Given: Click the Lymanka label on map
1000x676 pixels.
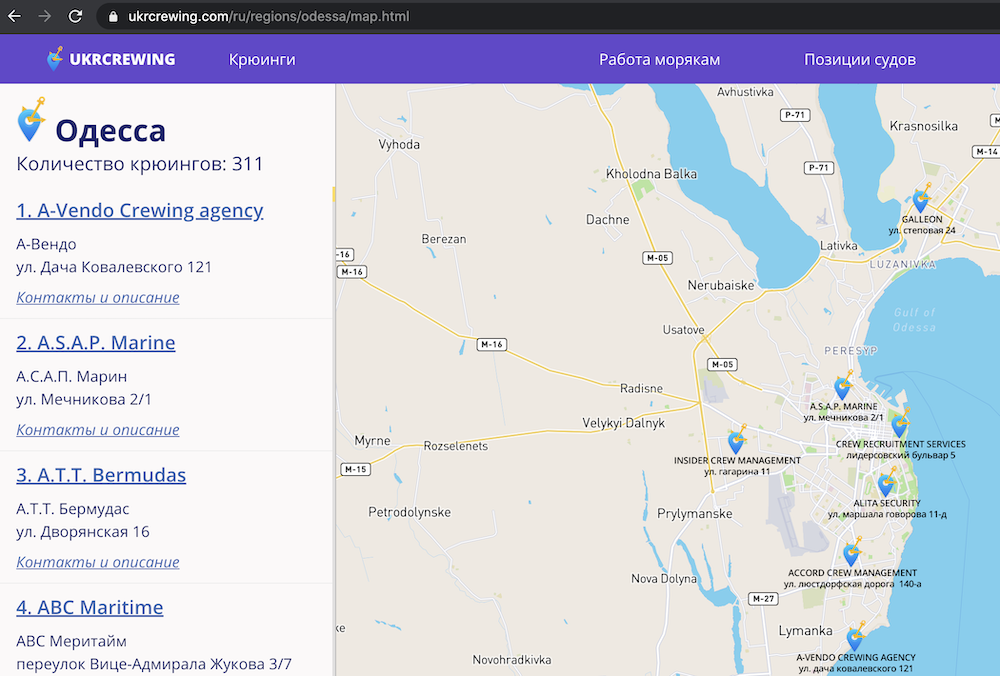Looking at the screenshot, I should 805,631.
